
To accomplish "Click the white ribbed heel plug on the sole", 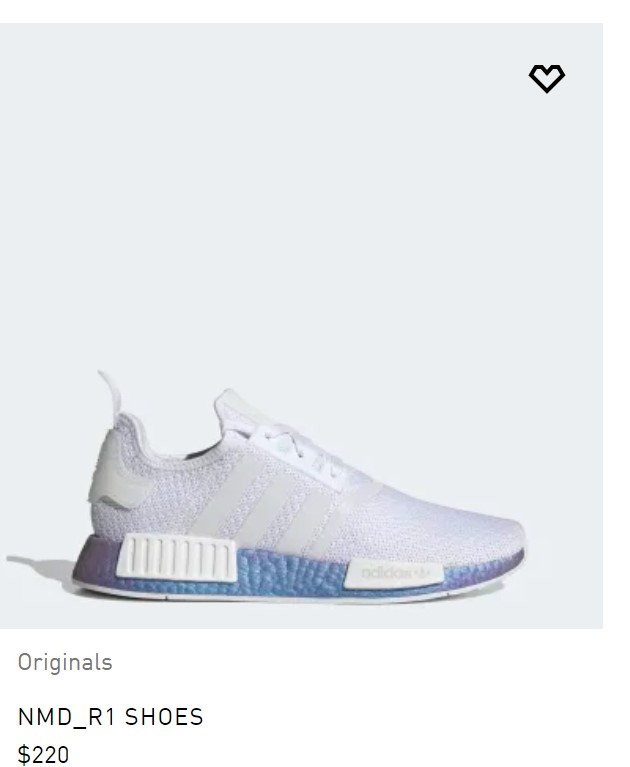I will click(x=177, y=558).
